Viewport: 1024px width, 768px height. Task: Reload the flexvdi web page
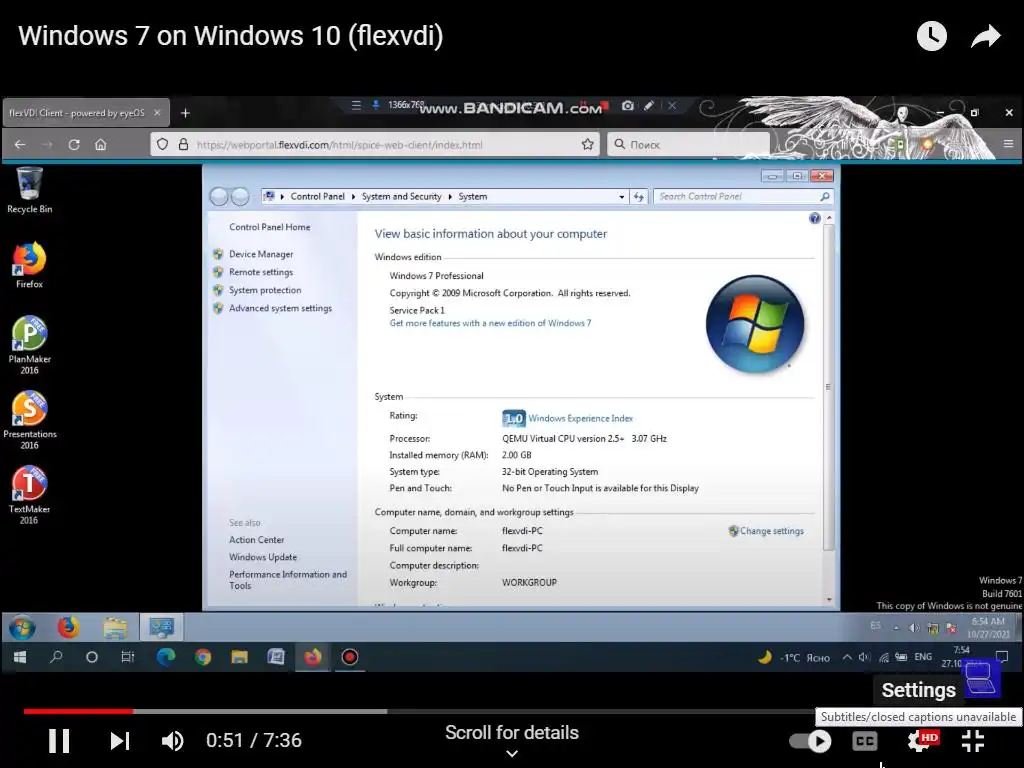click(74, 144)
